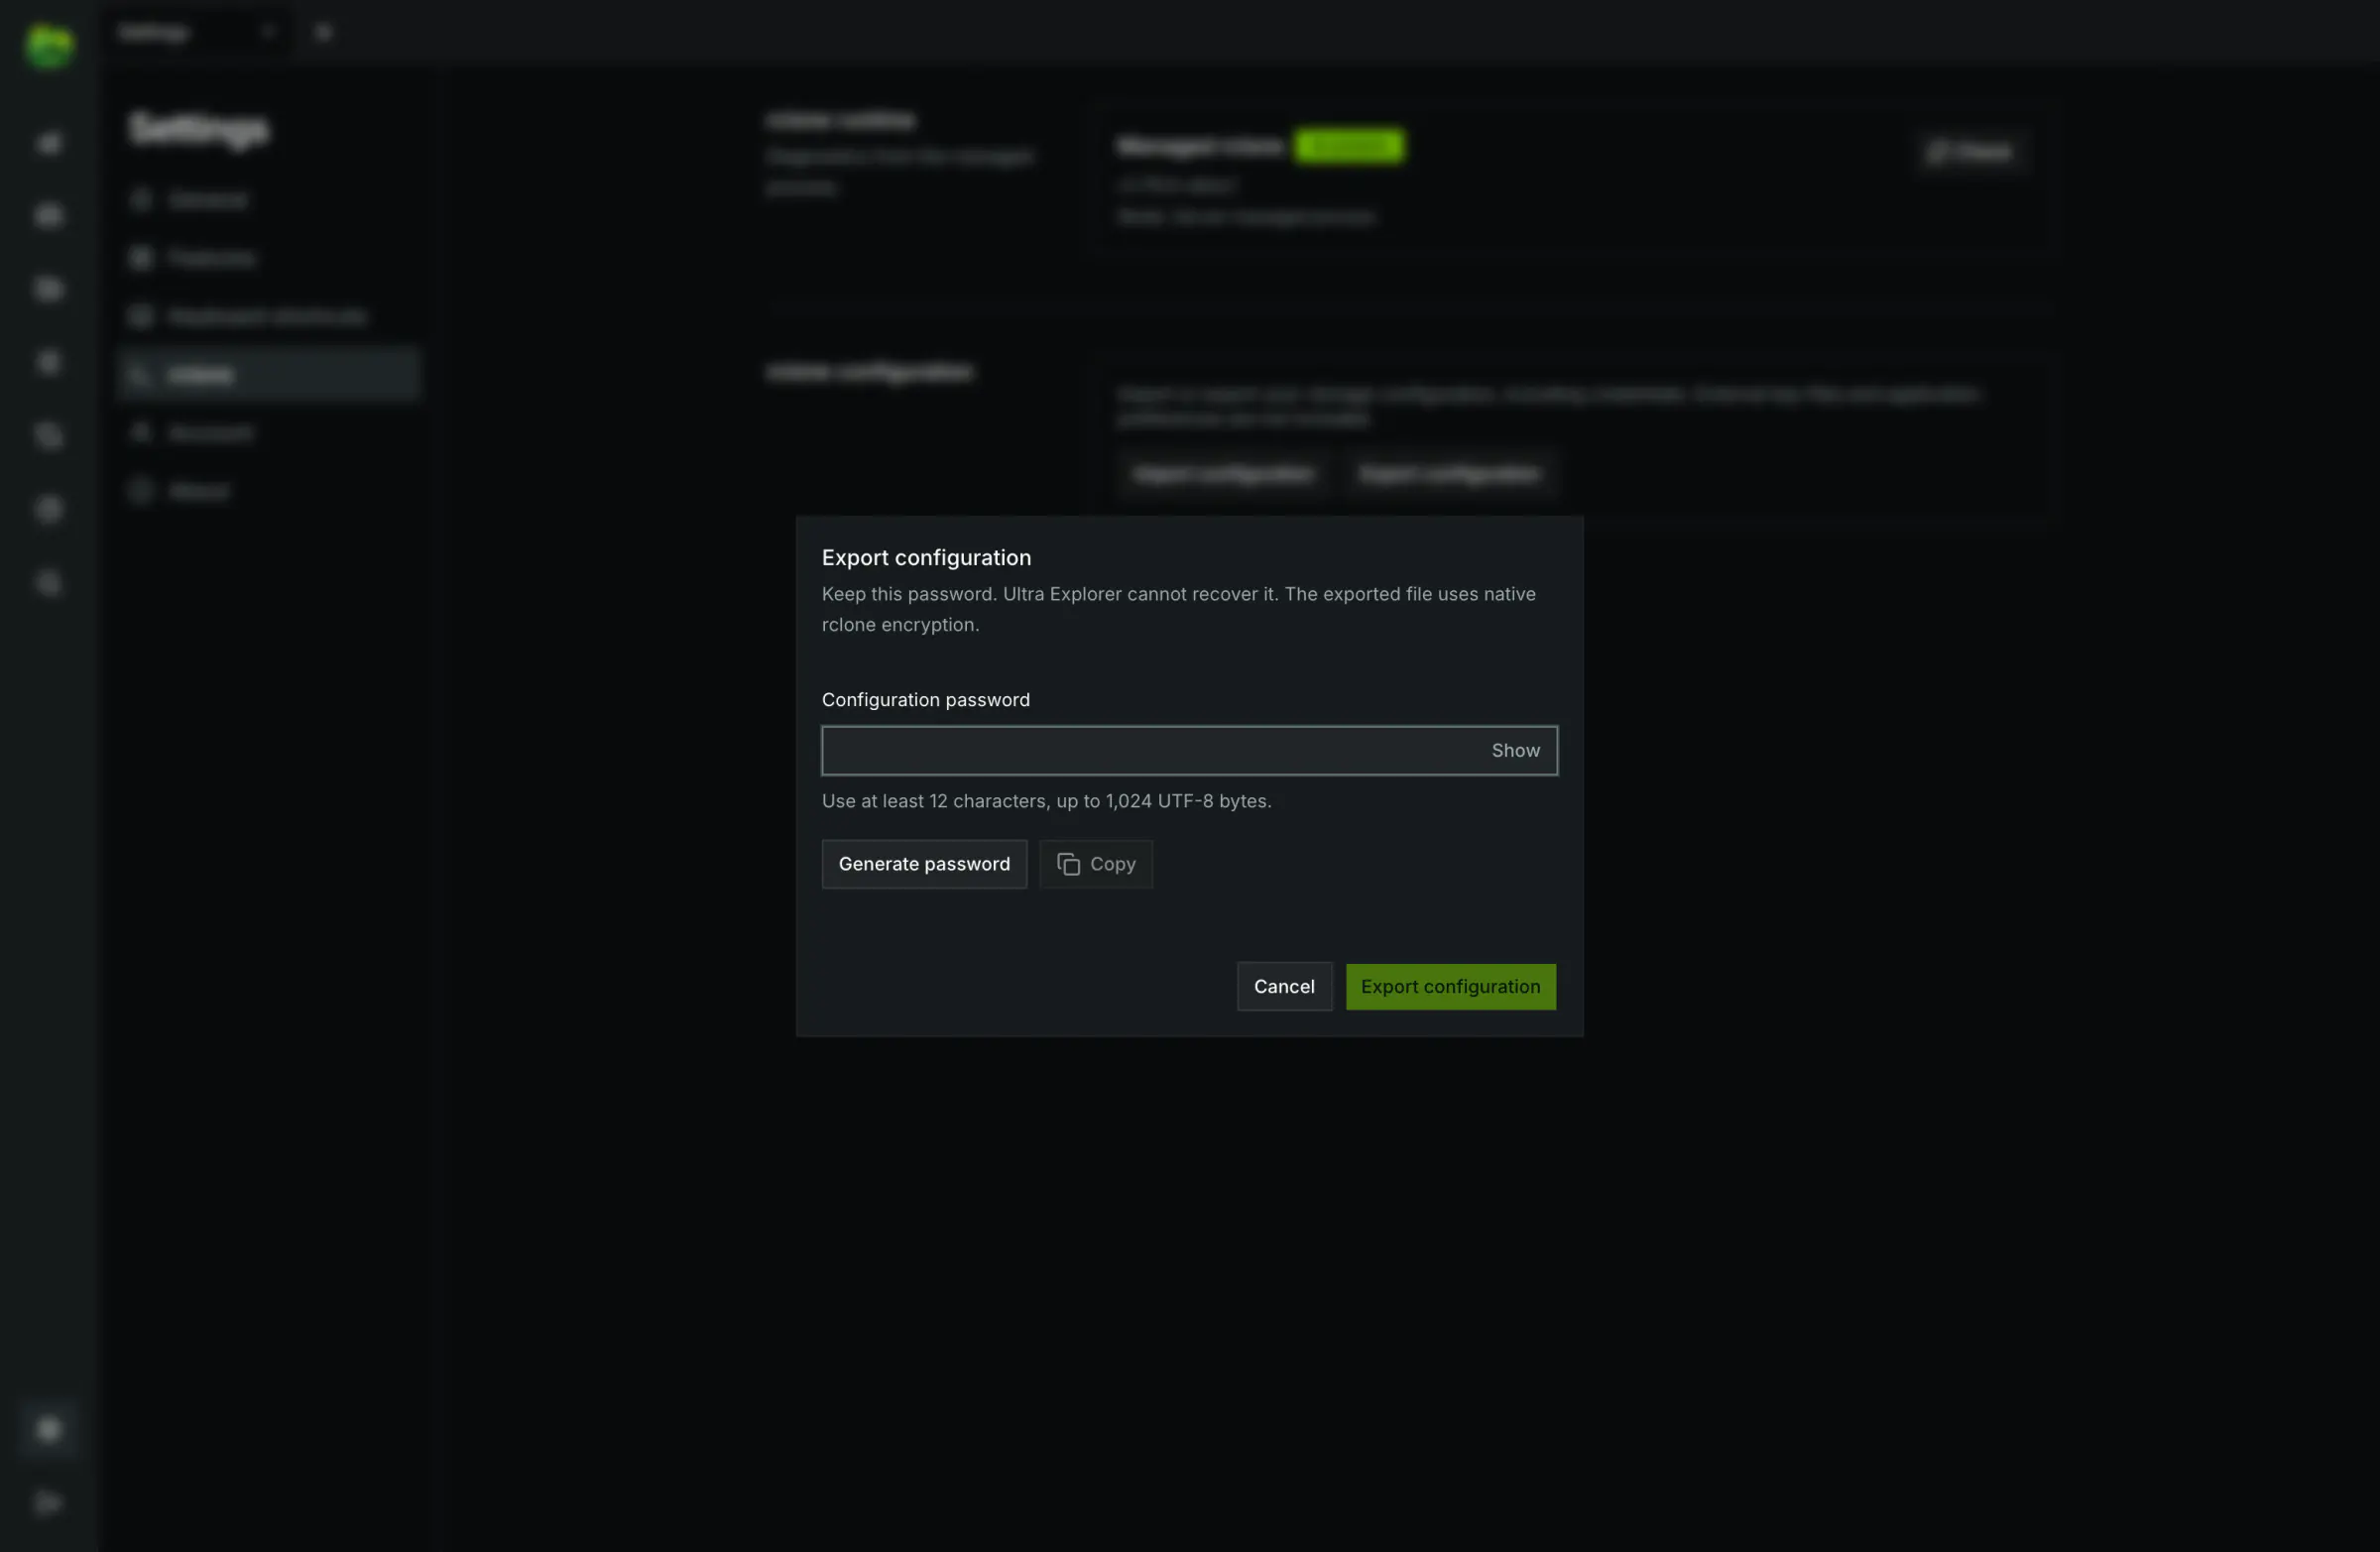Click the 'Use at least 12 characters' hint
This screenshot has width=2380, height=1552.
pos(1046,801)
